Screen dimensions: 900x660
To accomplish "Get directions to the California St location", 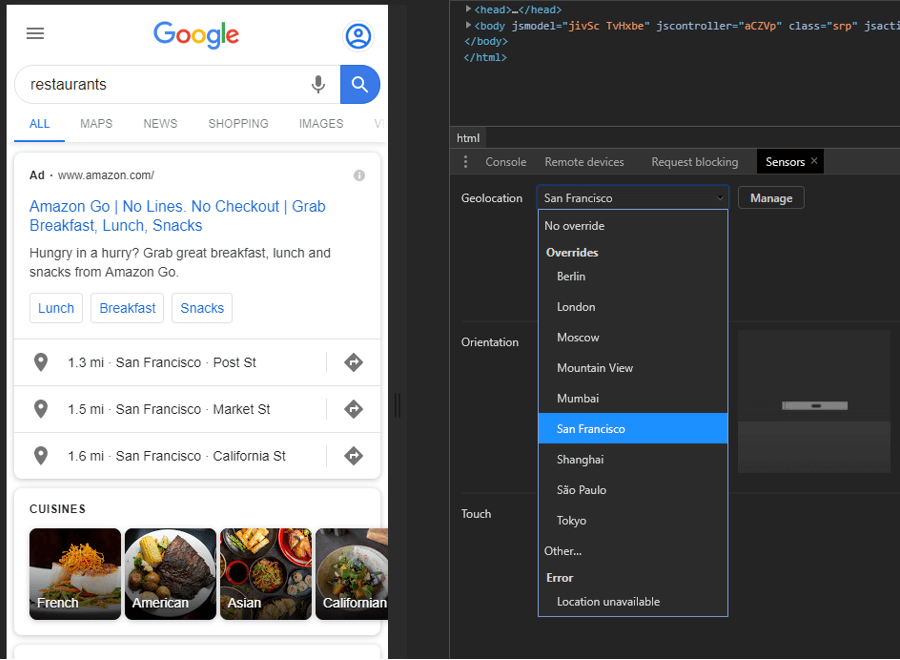I will 354,456.
